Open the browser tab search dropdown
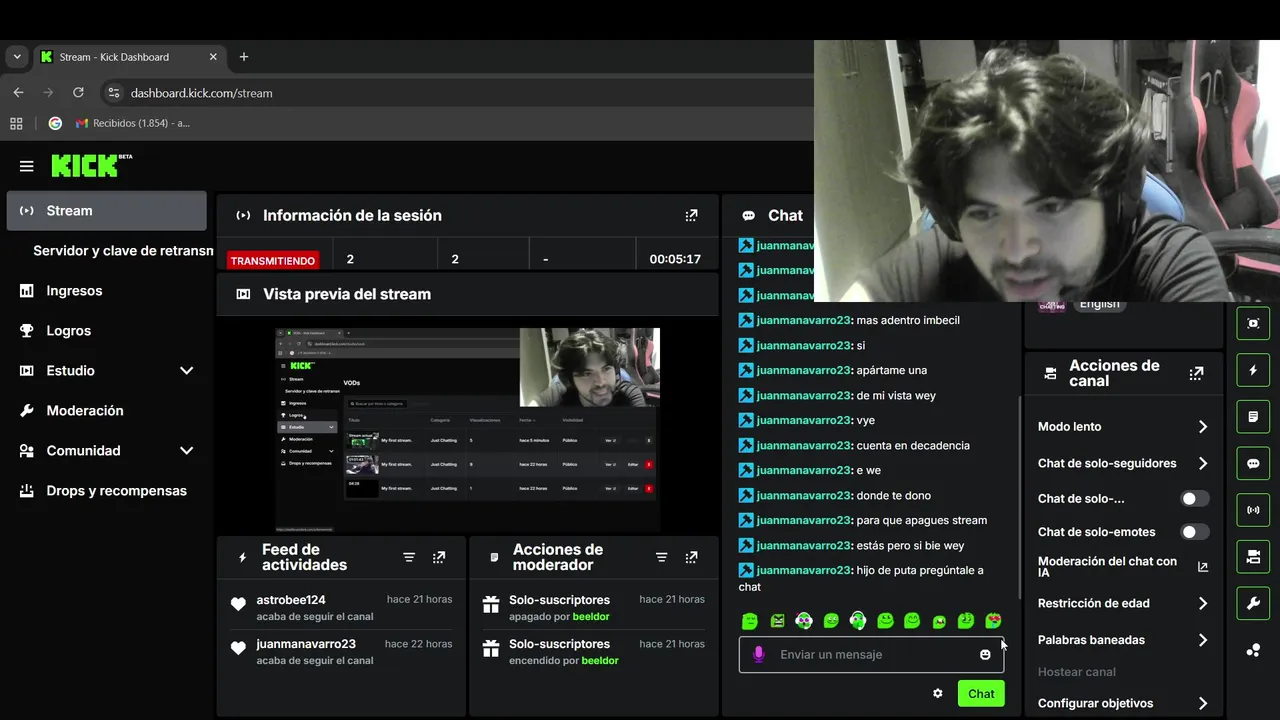This screenshot has height=720, width=1280. point(17,57)
